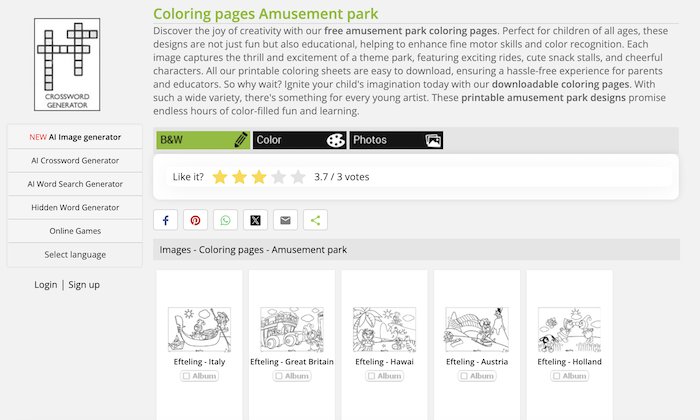Open the green general share icon
Image resolution: width=700 pixels, height=420 pixels.
point(316,220)
